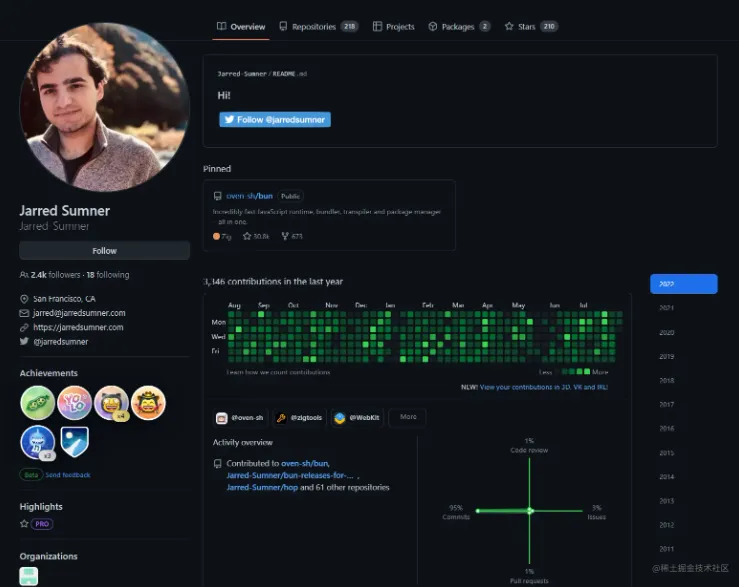The image size is (739, 587).
Task: View the 2.4k followers list
Action: click(x=55, y=275)
